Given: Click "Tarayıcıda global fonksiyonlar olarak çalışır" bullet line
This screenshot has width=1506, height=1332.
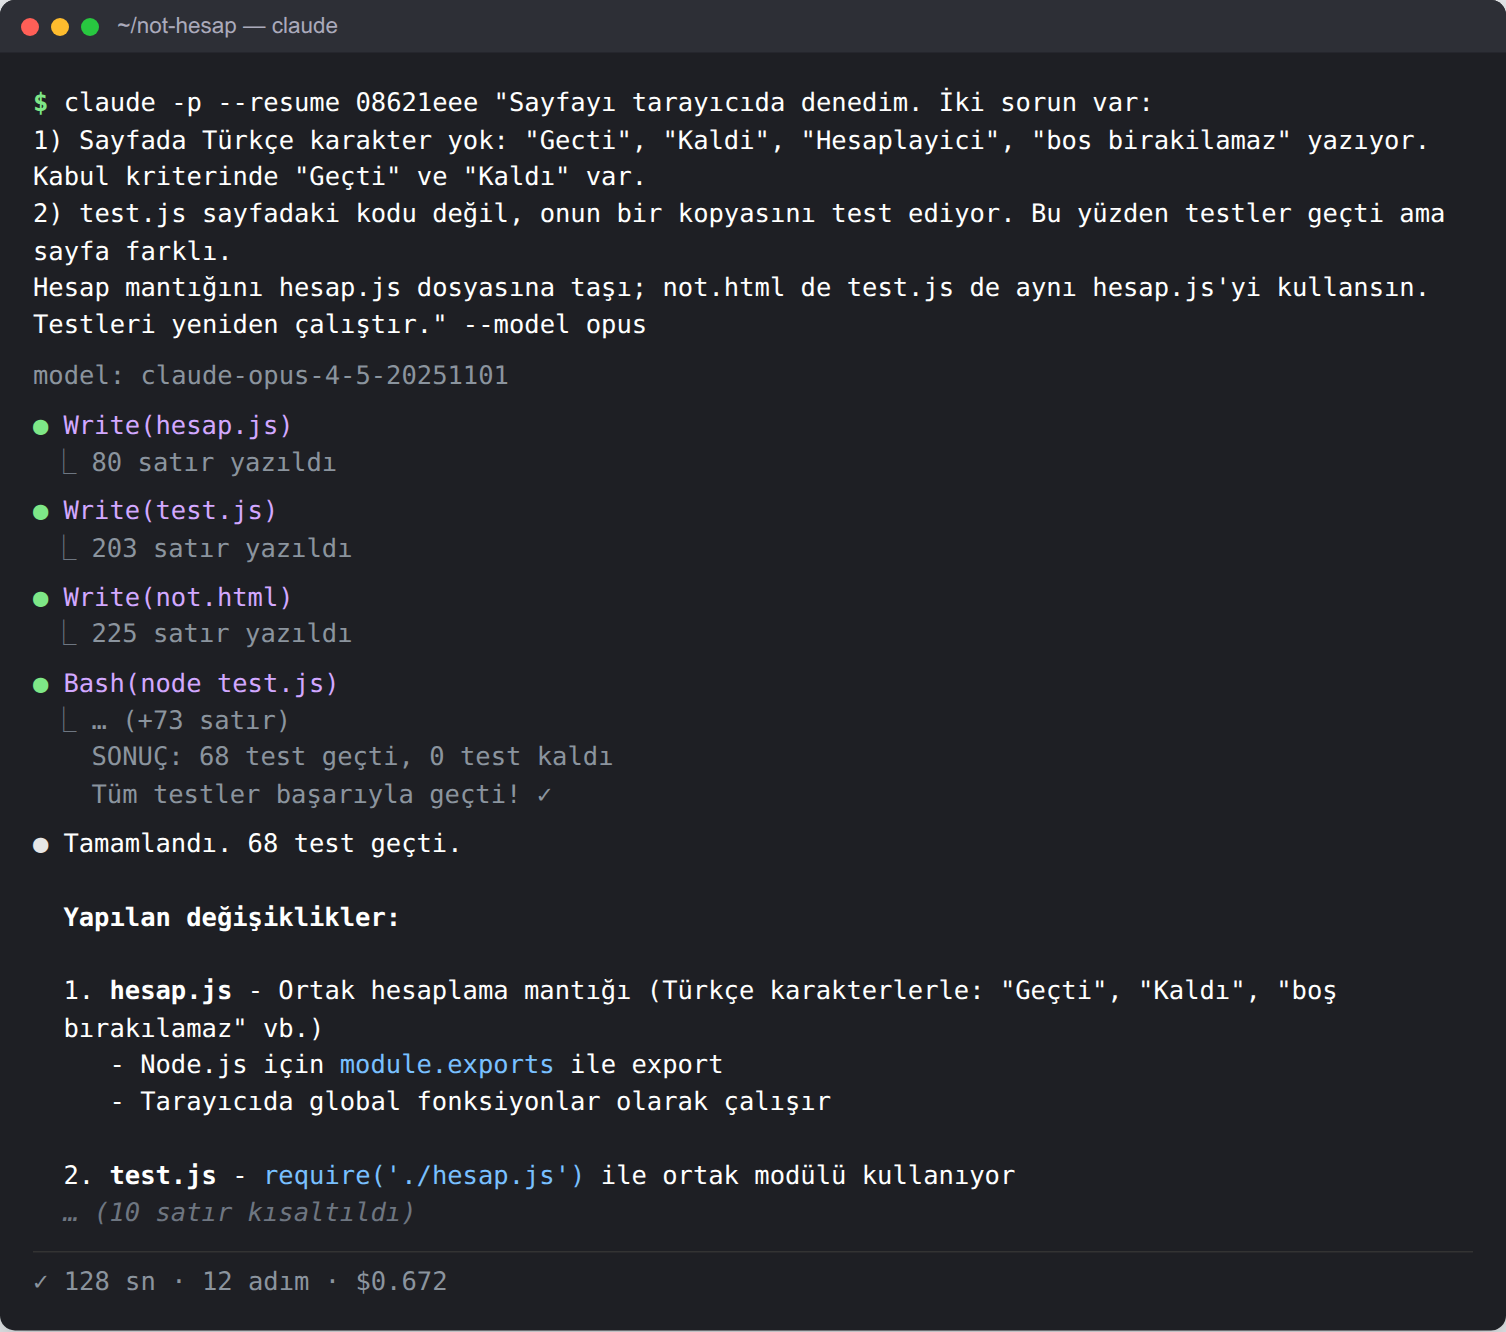Looking at the screenshot, I should tap(485, 1102).
